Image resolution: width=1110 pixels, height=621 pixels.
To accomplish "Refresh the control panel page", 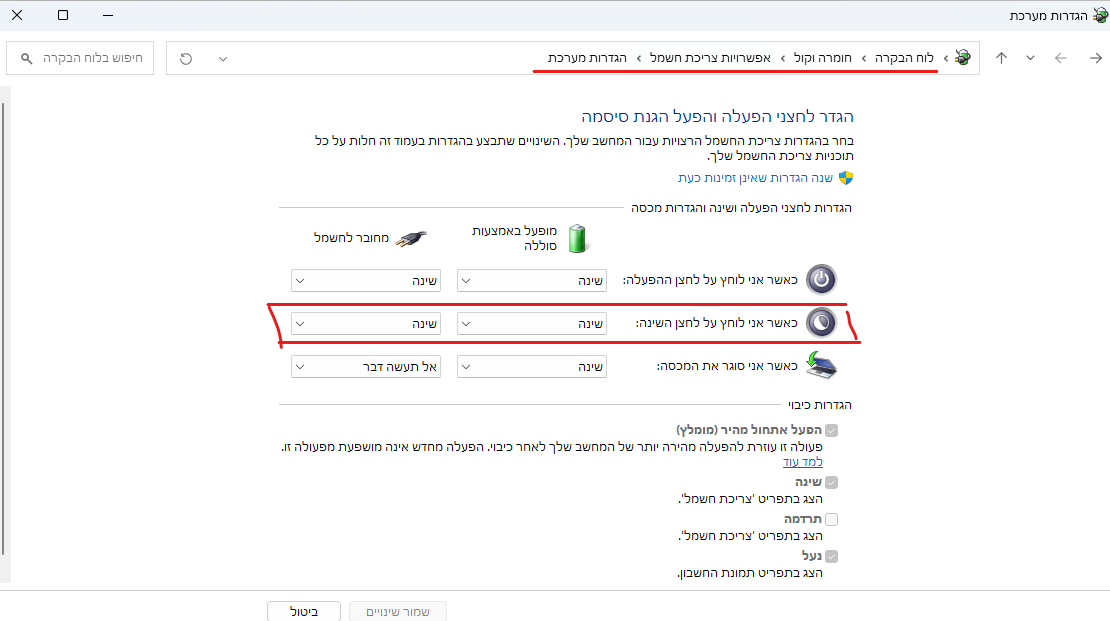I will [186, 59].
